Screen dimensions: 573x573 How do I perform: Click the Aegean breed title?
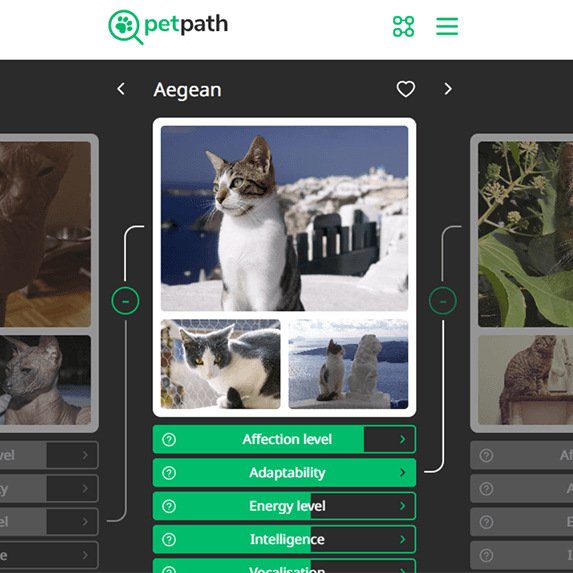point(187,90)
